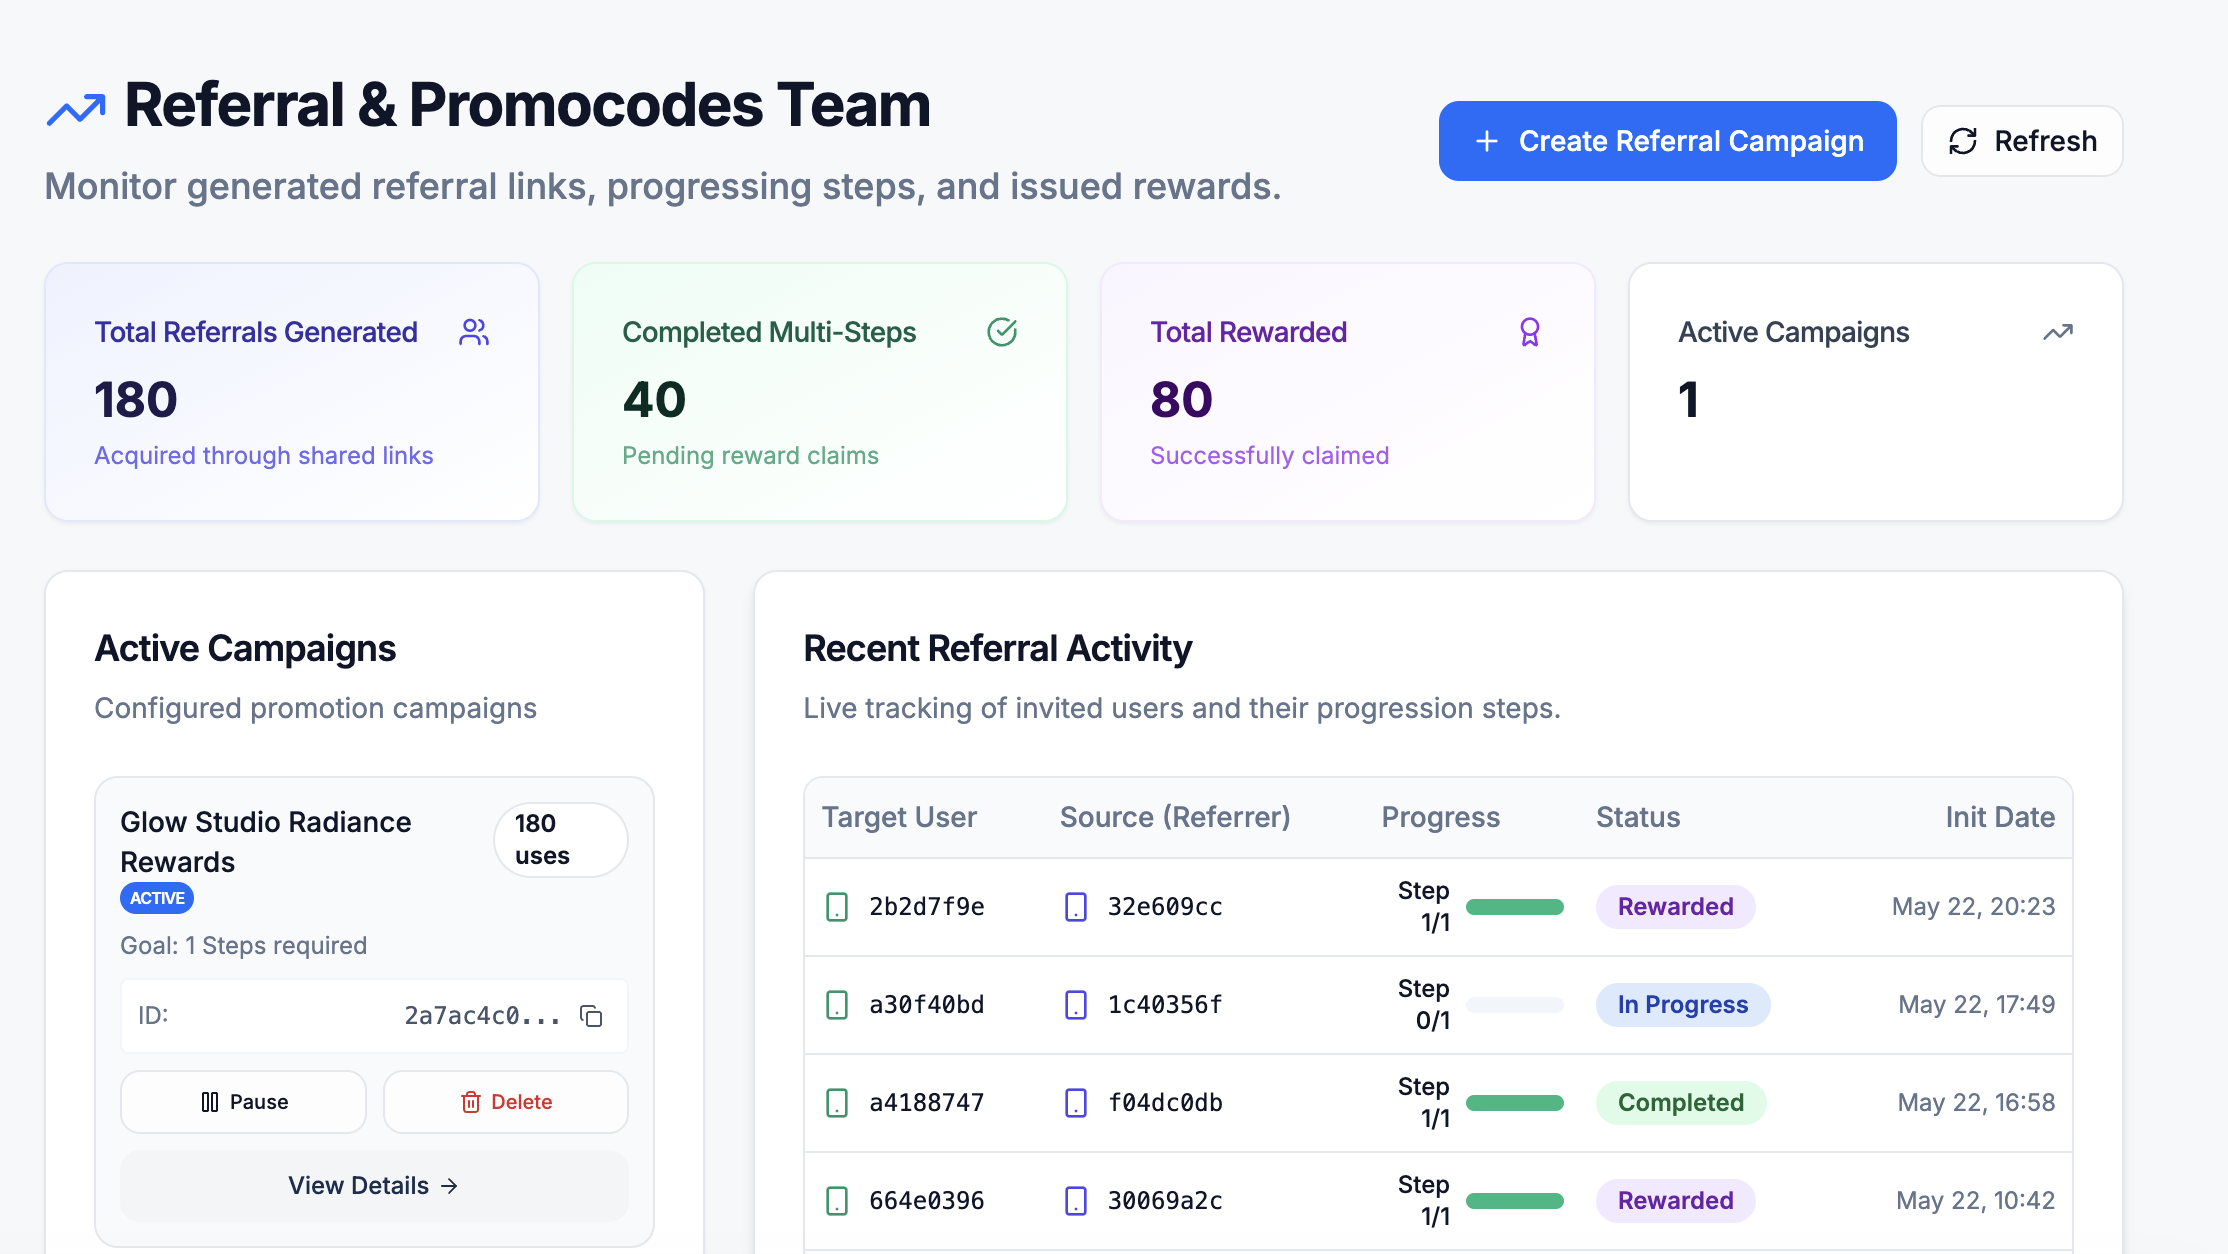Click the green phone icon beside 2b2d7f9e

coord(837,907)
